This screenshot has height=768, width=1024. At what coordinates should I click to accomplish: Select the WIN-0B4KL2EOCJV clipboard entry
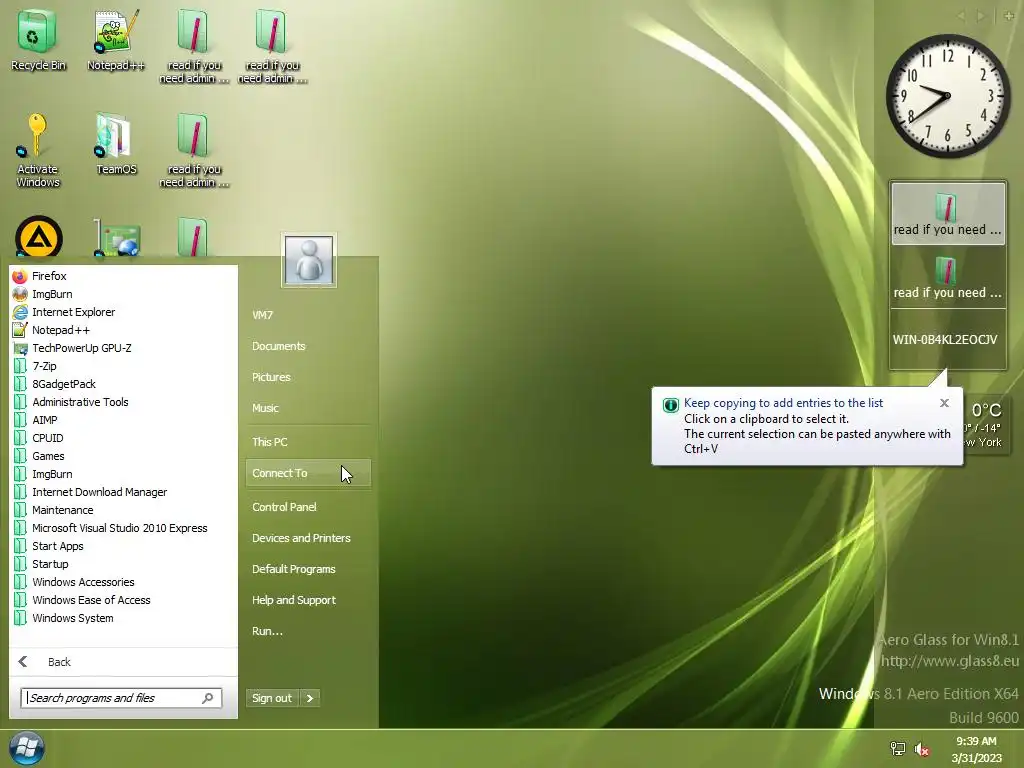(x=948, y=340)
